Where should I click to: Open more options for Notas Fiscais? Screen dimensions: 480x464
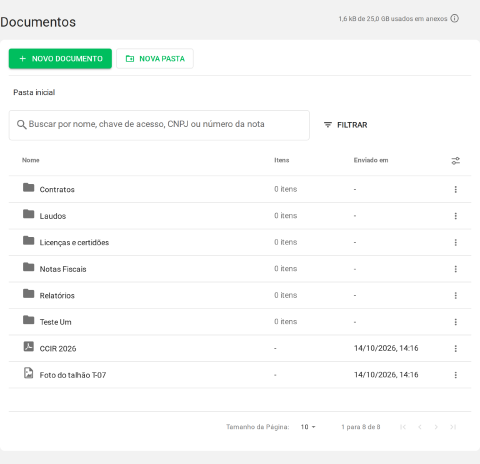point(456,269)
